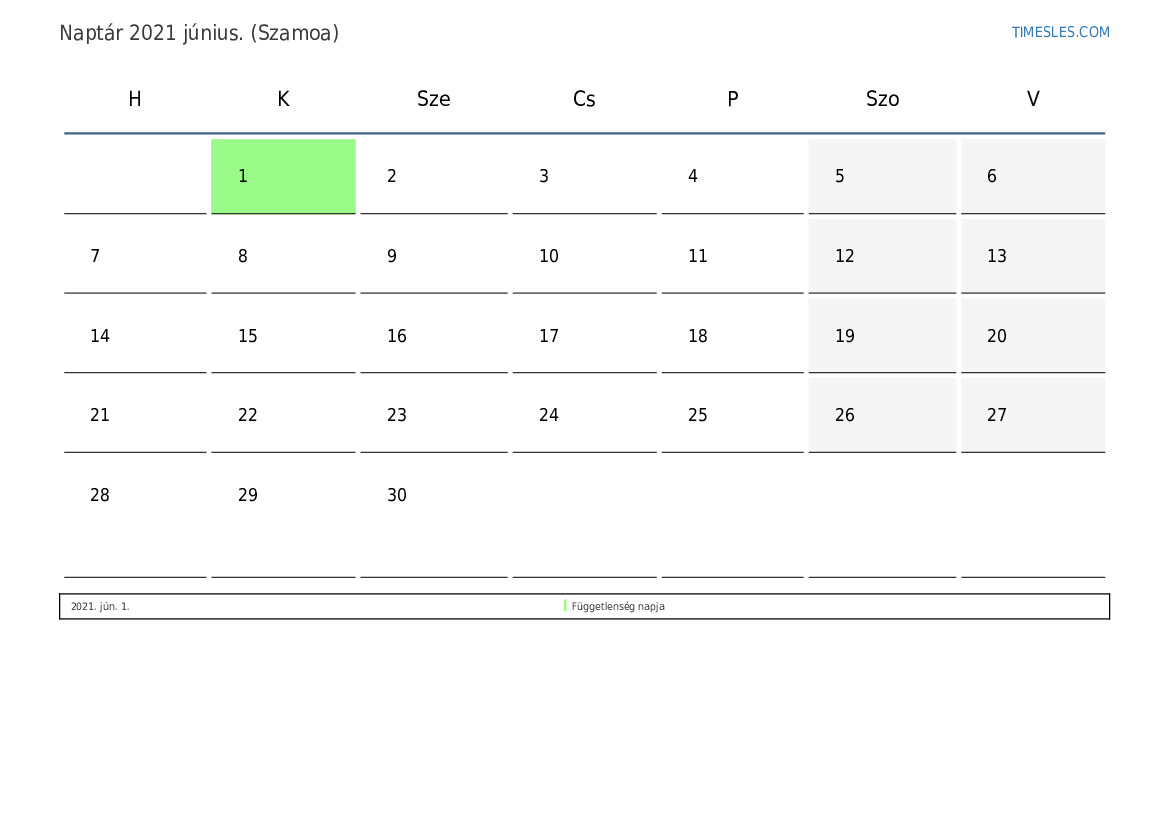
Task: Click the Függetlenség napja holiday label
Action: pos(618,606)
